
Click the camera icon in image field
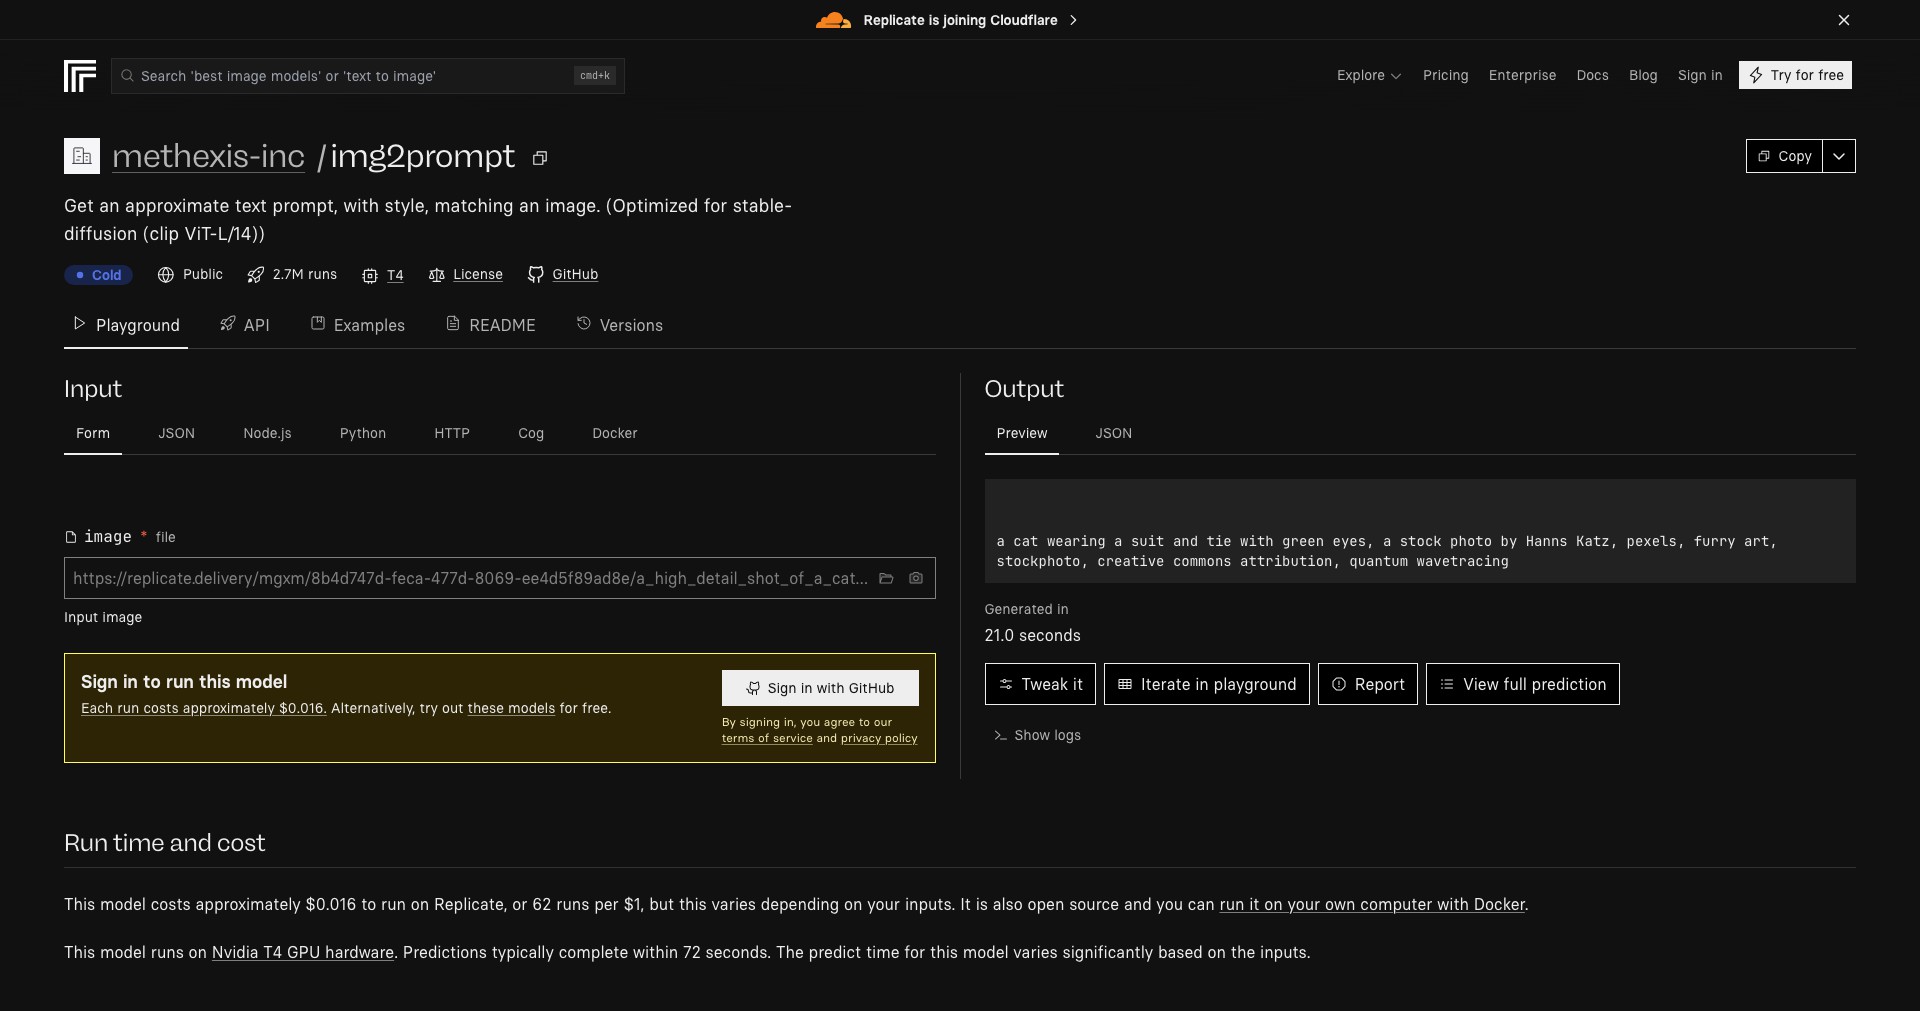click(x=916, y=578)
